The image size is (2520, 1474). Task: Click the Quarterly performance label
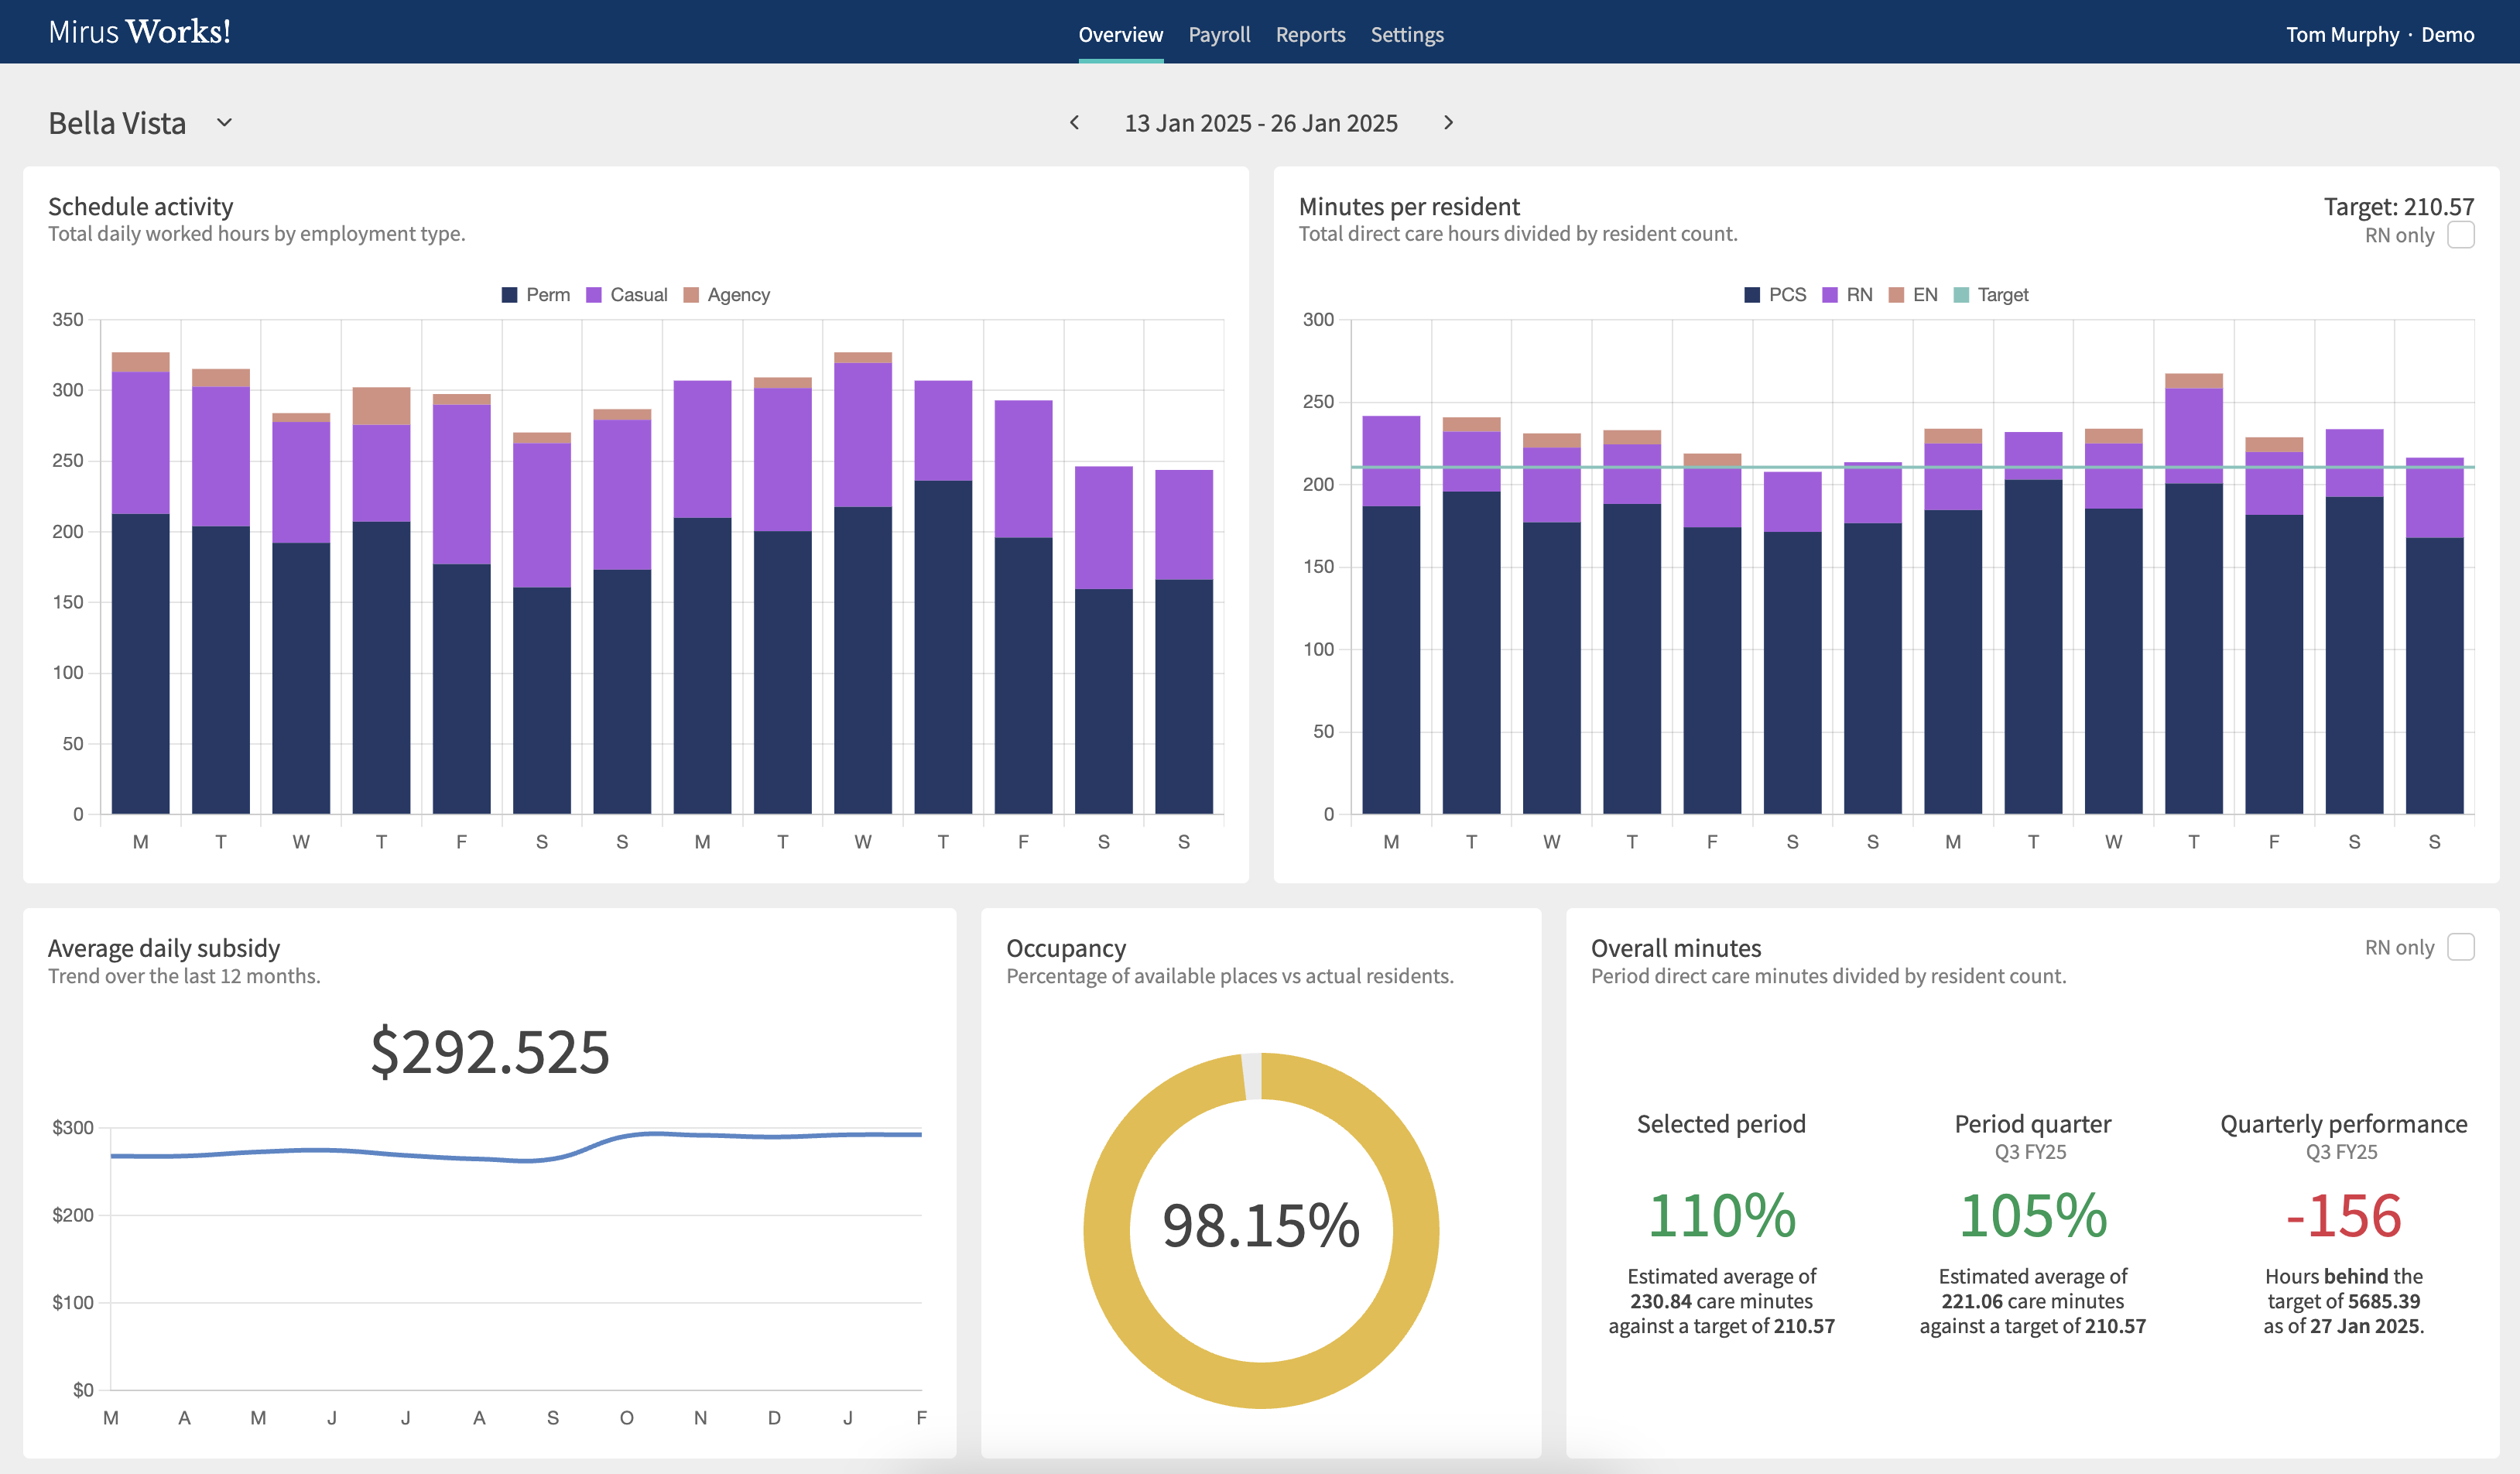click(2343, 1124)
